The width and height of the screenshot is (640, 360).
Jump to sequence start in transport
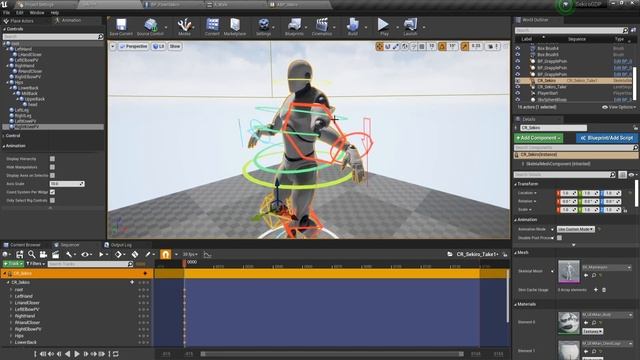point(43,354)
